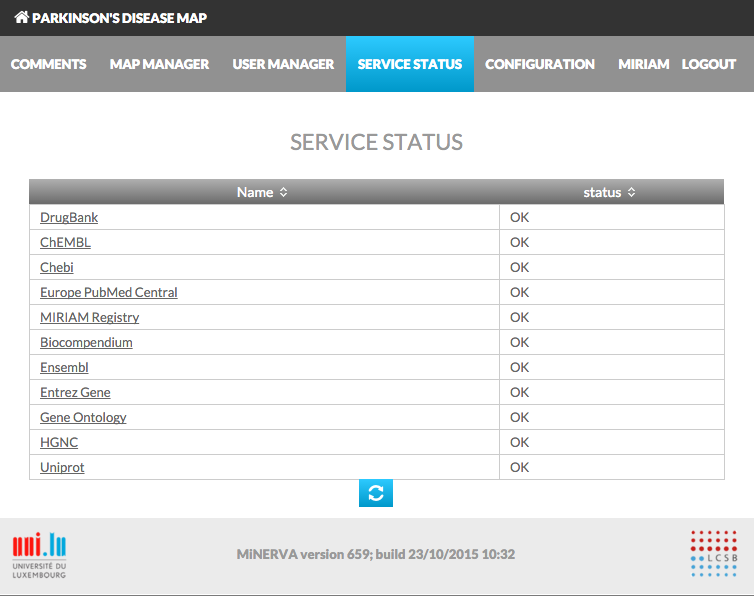Open the Entrez Gene link

click(x=75, y=393)
